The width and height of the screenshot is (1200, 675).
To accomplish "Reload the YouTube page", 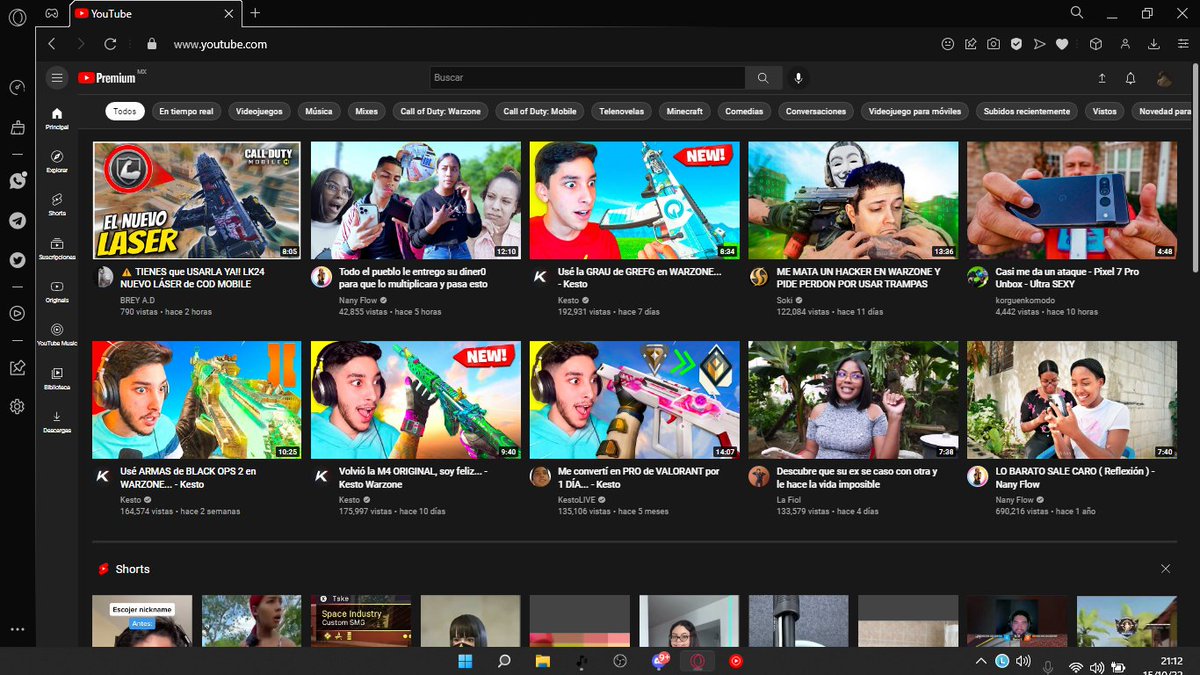I will tap(110, 44).
